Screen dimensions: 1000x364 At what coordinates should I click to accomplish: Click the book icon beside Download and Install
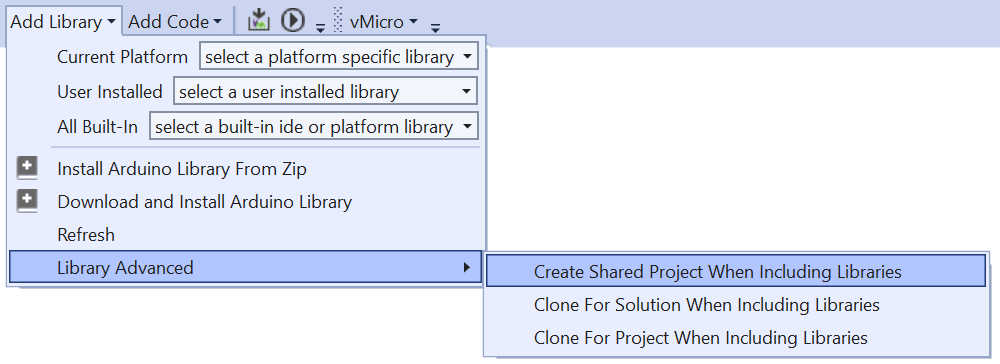point(27,201)
